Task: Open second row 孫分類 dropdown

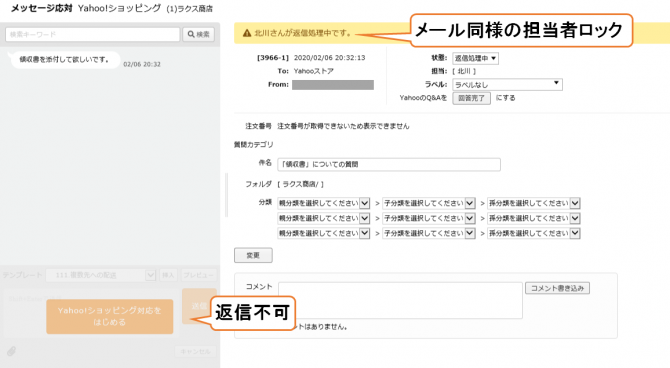Action: pyautogui.click(x=534, y=218)
